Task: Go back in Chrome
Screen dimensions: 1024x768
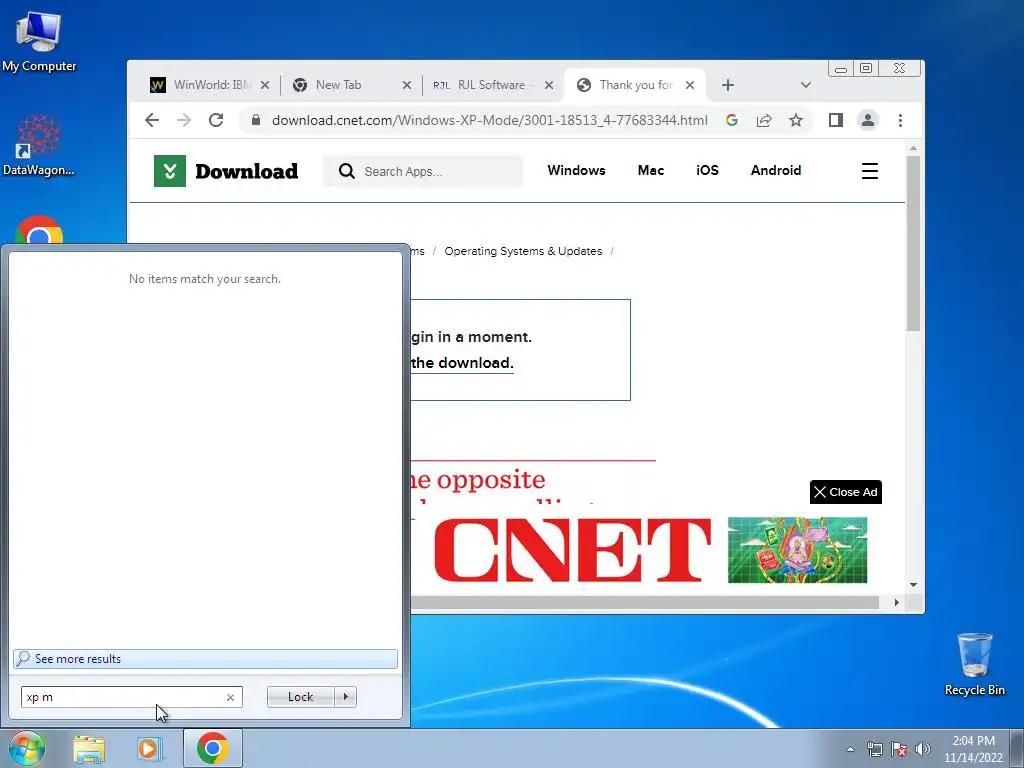Action: 152,120
